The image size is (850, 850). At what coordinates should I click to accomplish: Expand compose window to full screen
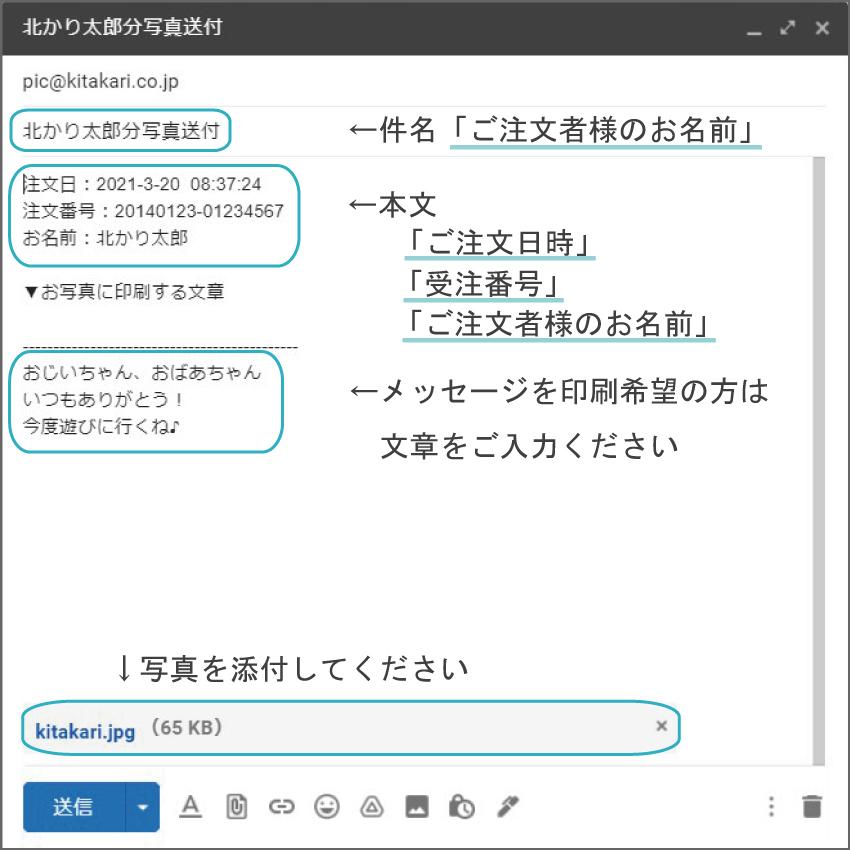coord(788,28)
